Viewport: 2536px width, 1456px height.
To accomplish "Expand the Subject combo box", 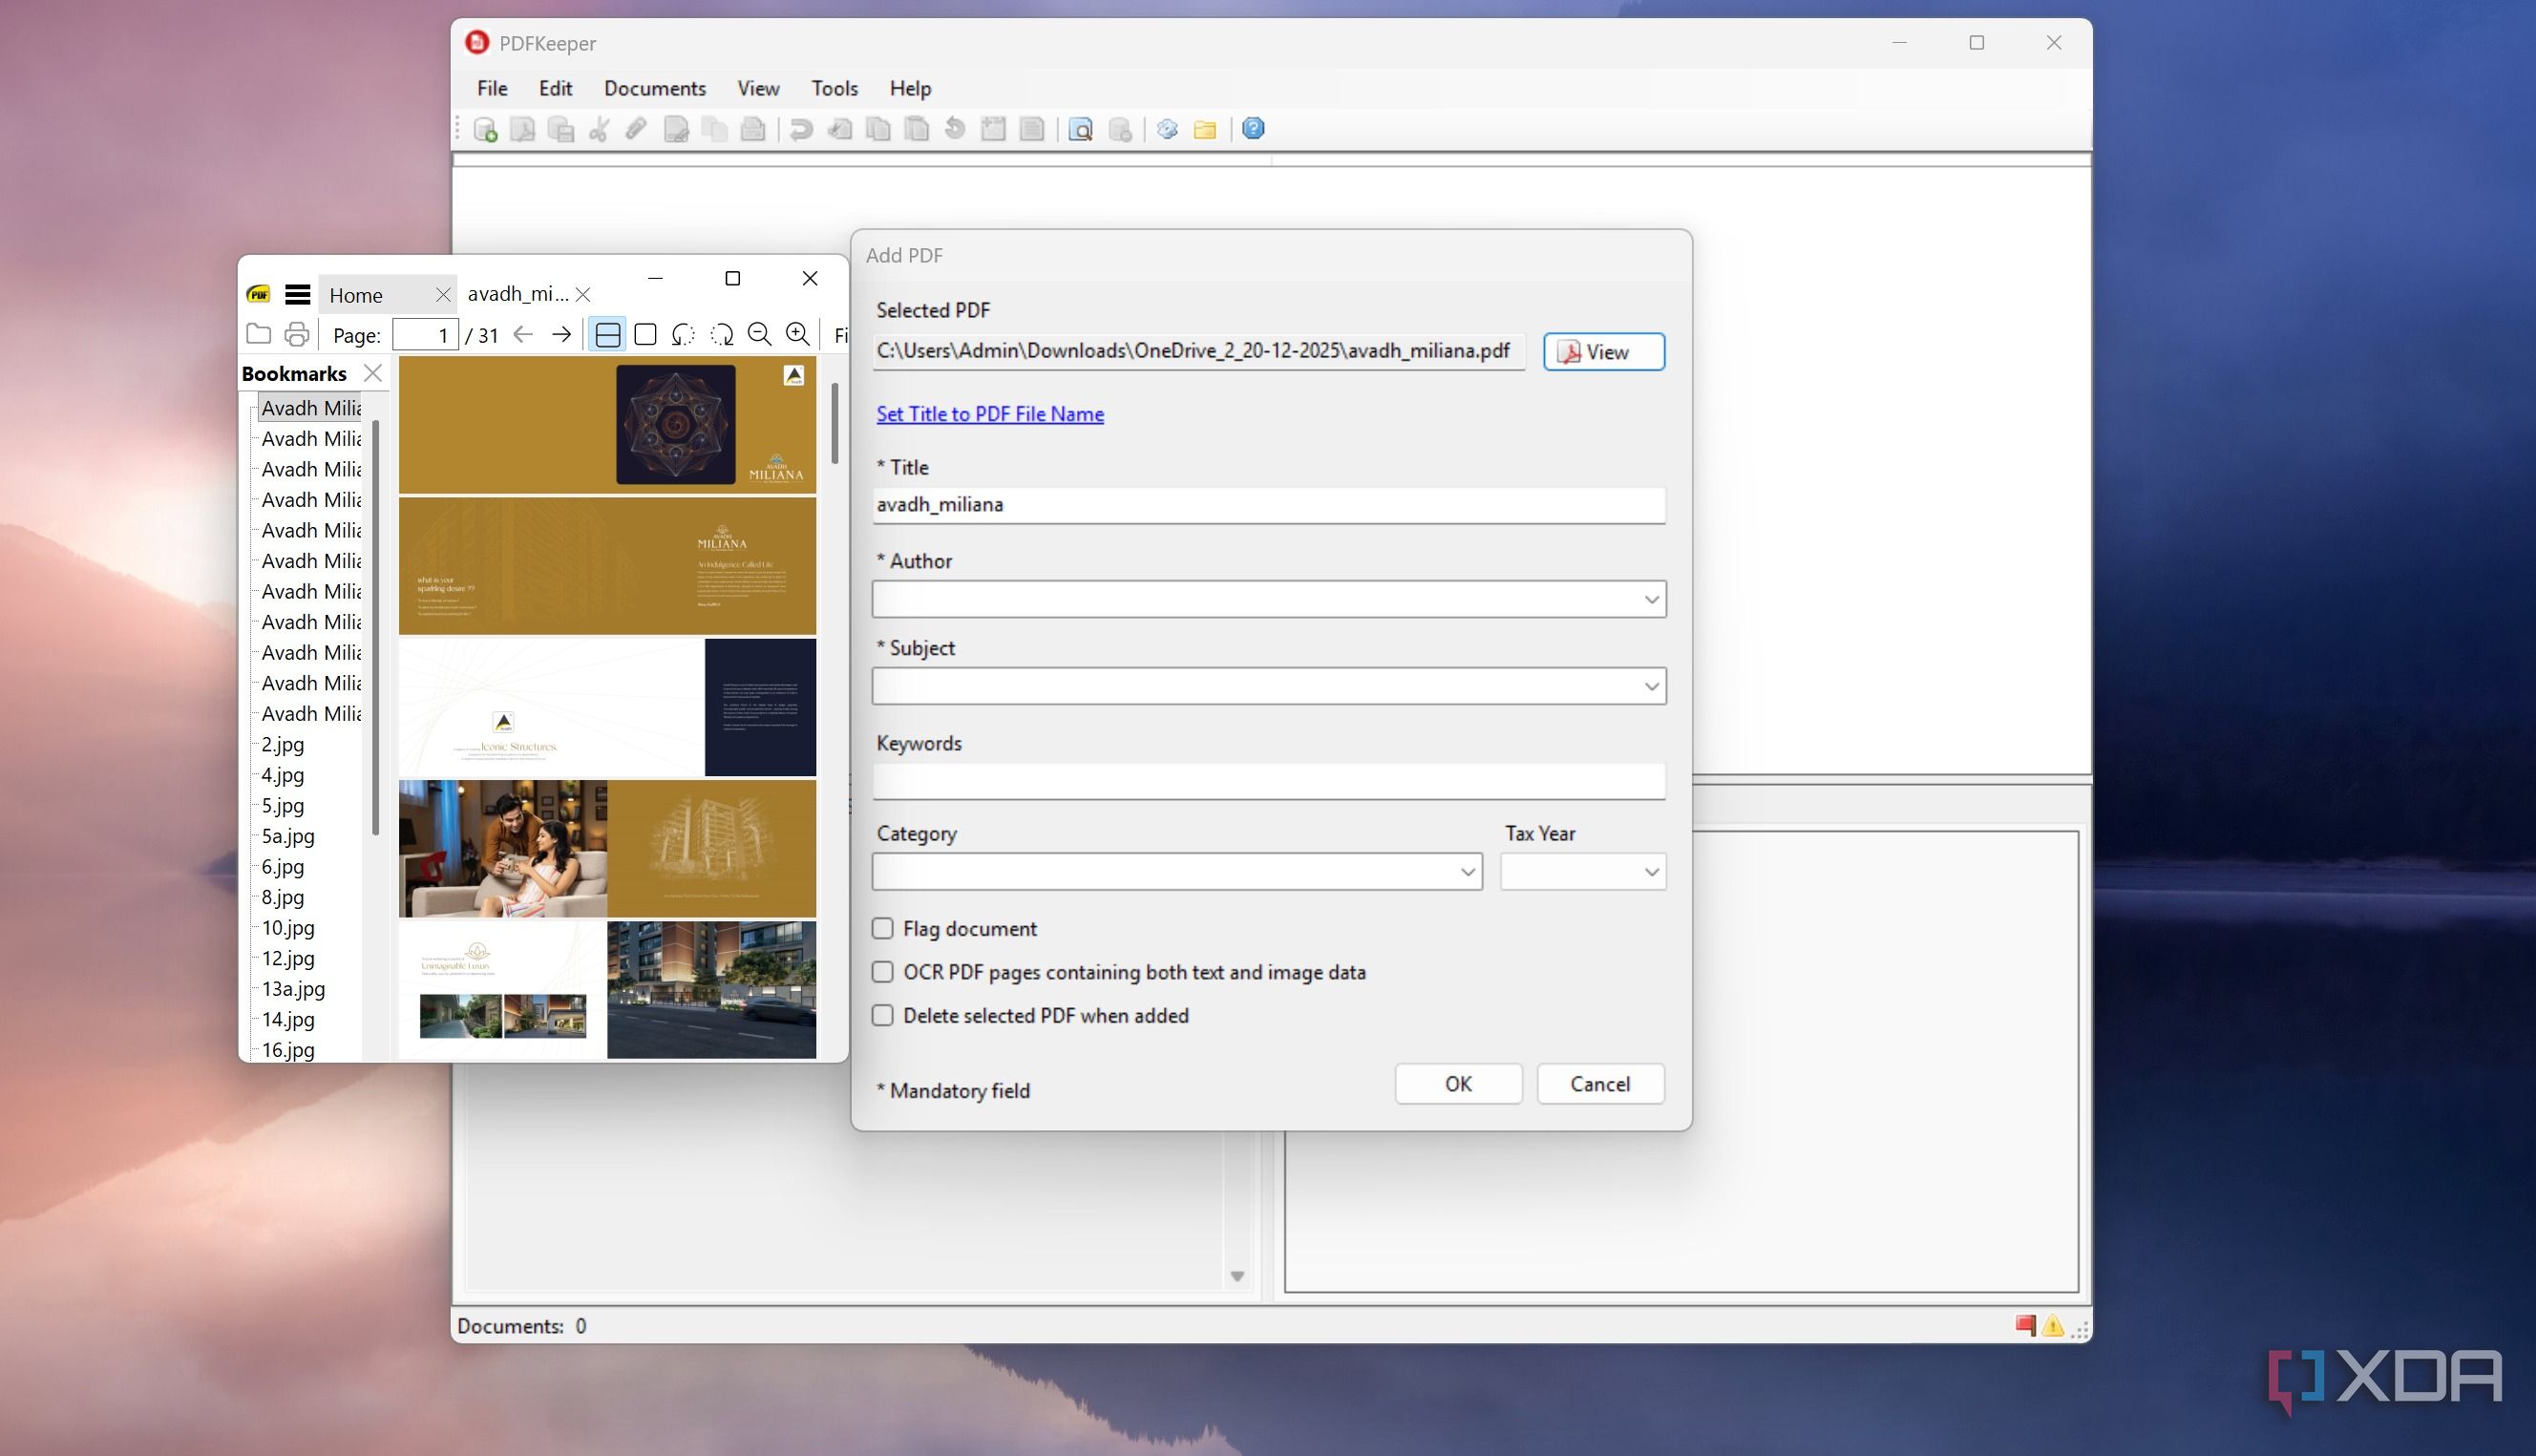I will (x=1651, y=687).
